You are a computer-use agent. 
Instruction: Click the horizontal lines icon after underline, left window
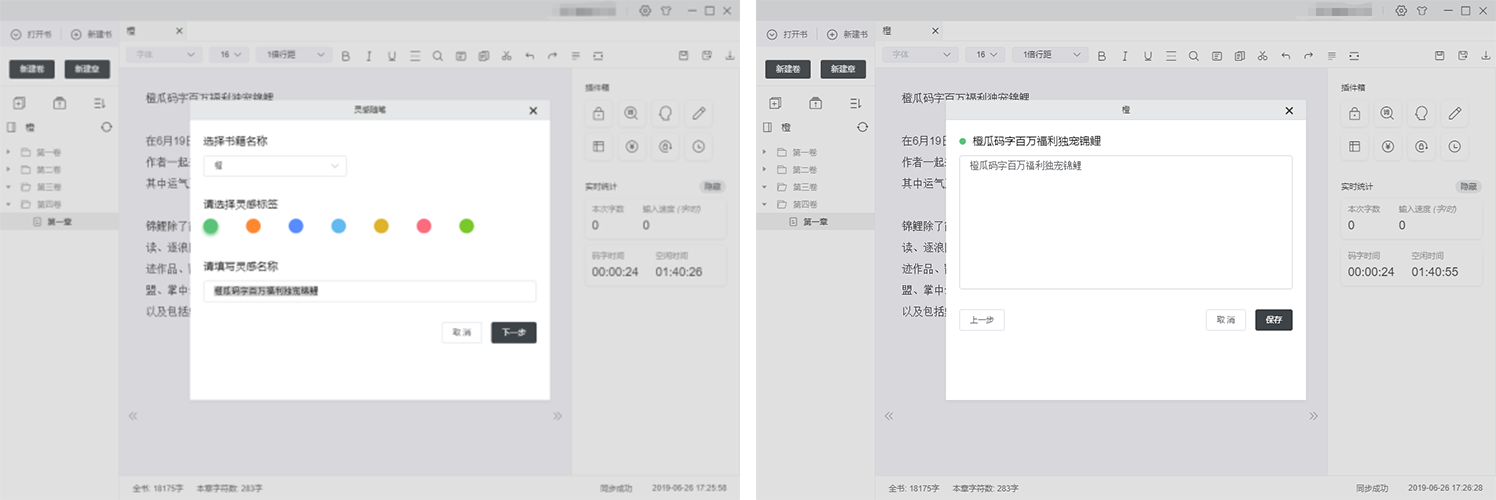[415, 55]
